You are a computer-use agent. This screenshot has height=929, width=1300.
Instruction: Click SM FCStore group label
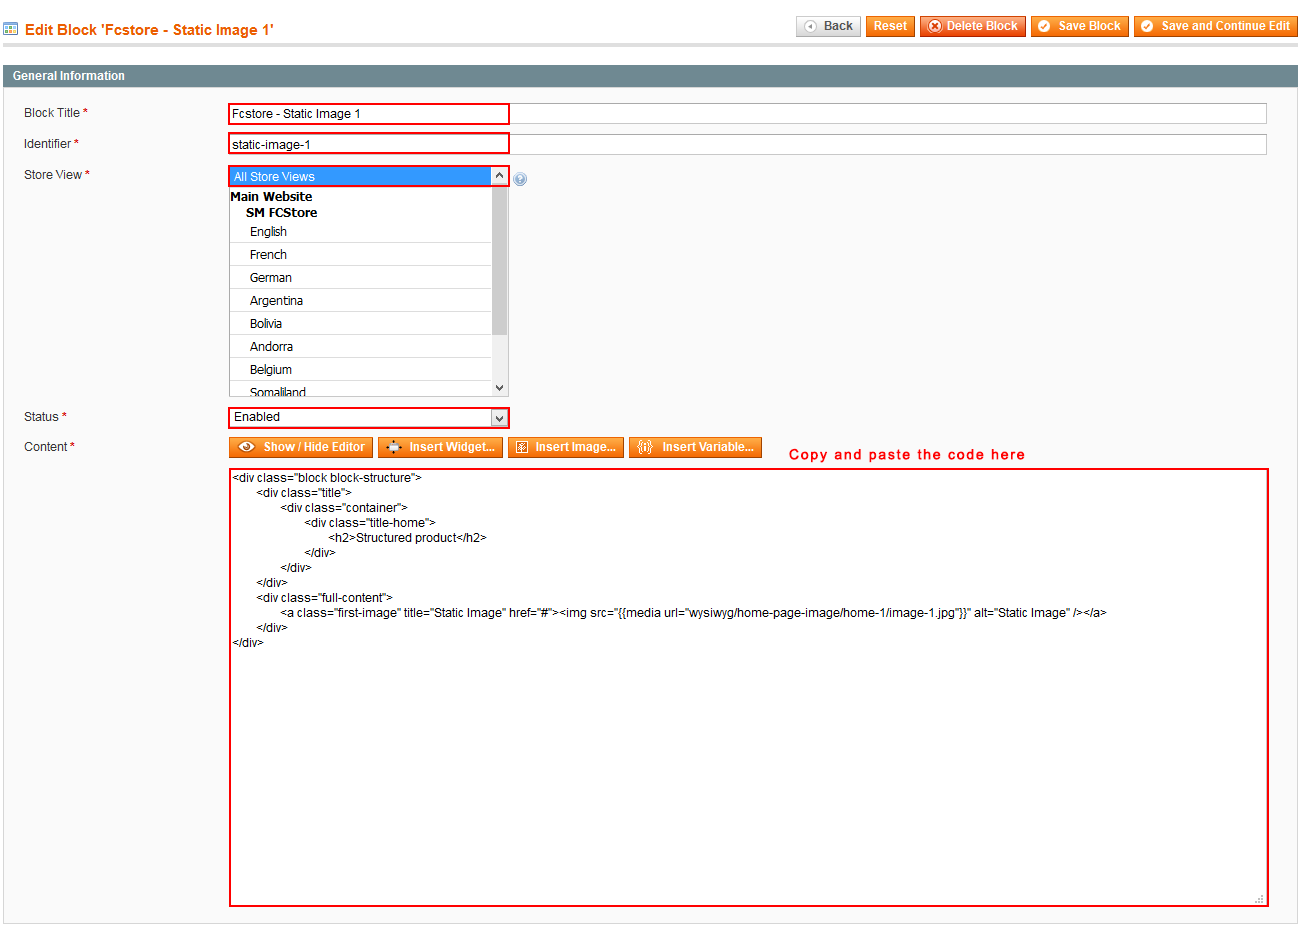(281, 213)
